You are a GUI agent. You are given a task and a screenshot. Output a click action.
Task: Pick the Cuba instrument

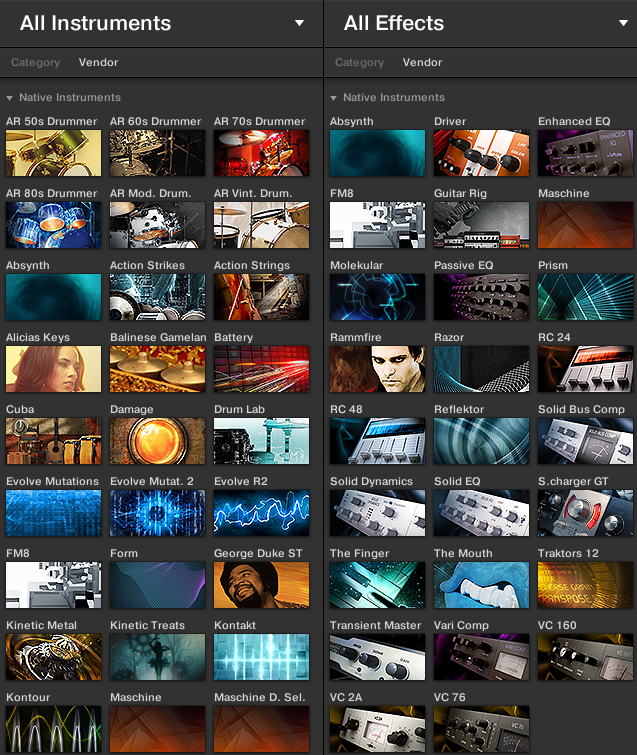53,441
